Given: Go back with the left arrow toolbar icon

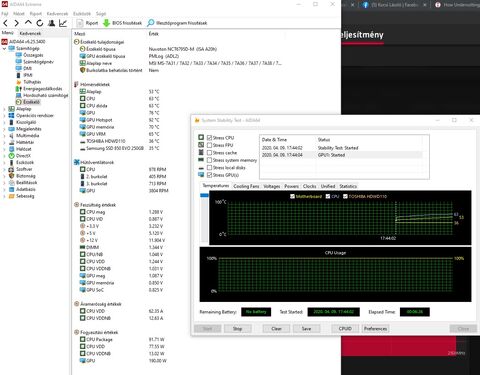Looking at the screenshot, I should (x=5, y=23).
